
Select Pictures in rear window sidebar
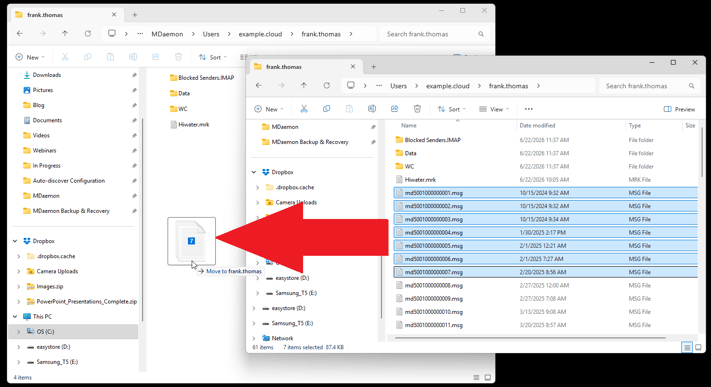(x=43, y=90)
